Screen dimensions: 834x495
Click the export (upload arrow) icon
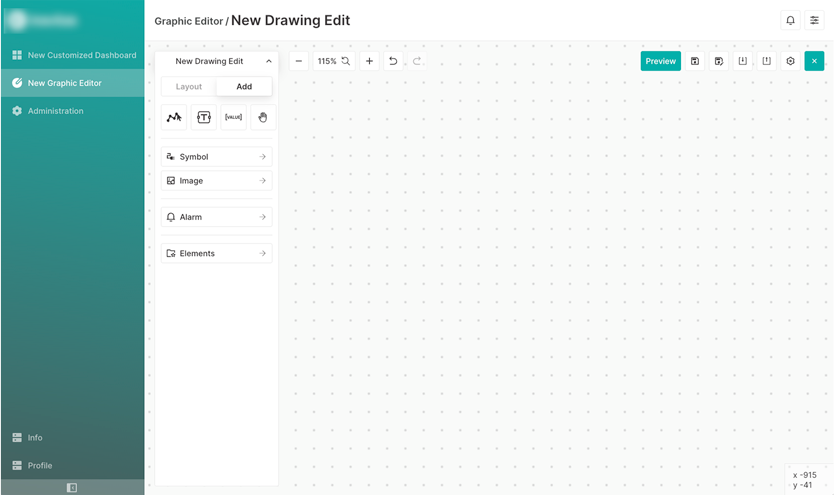[x=767, y=61]
